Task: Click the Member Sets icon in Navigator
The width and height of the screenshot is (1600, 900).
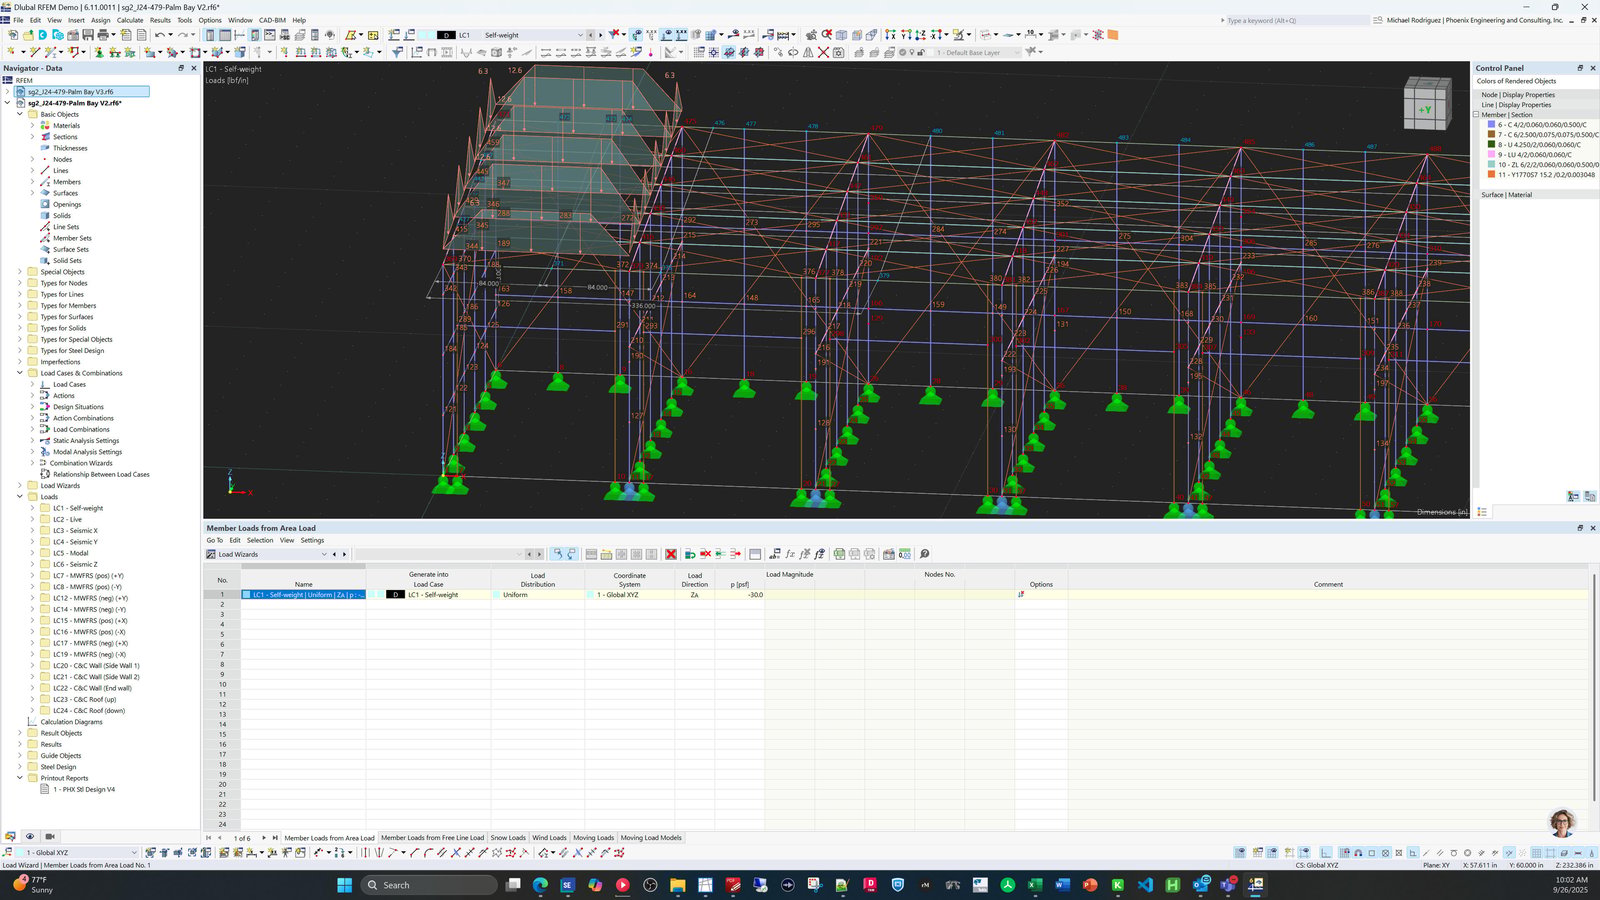Action: point(45,238)
